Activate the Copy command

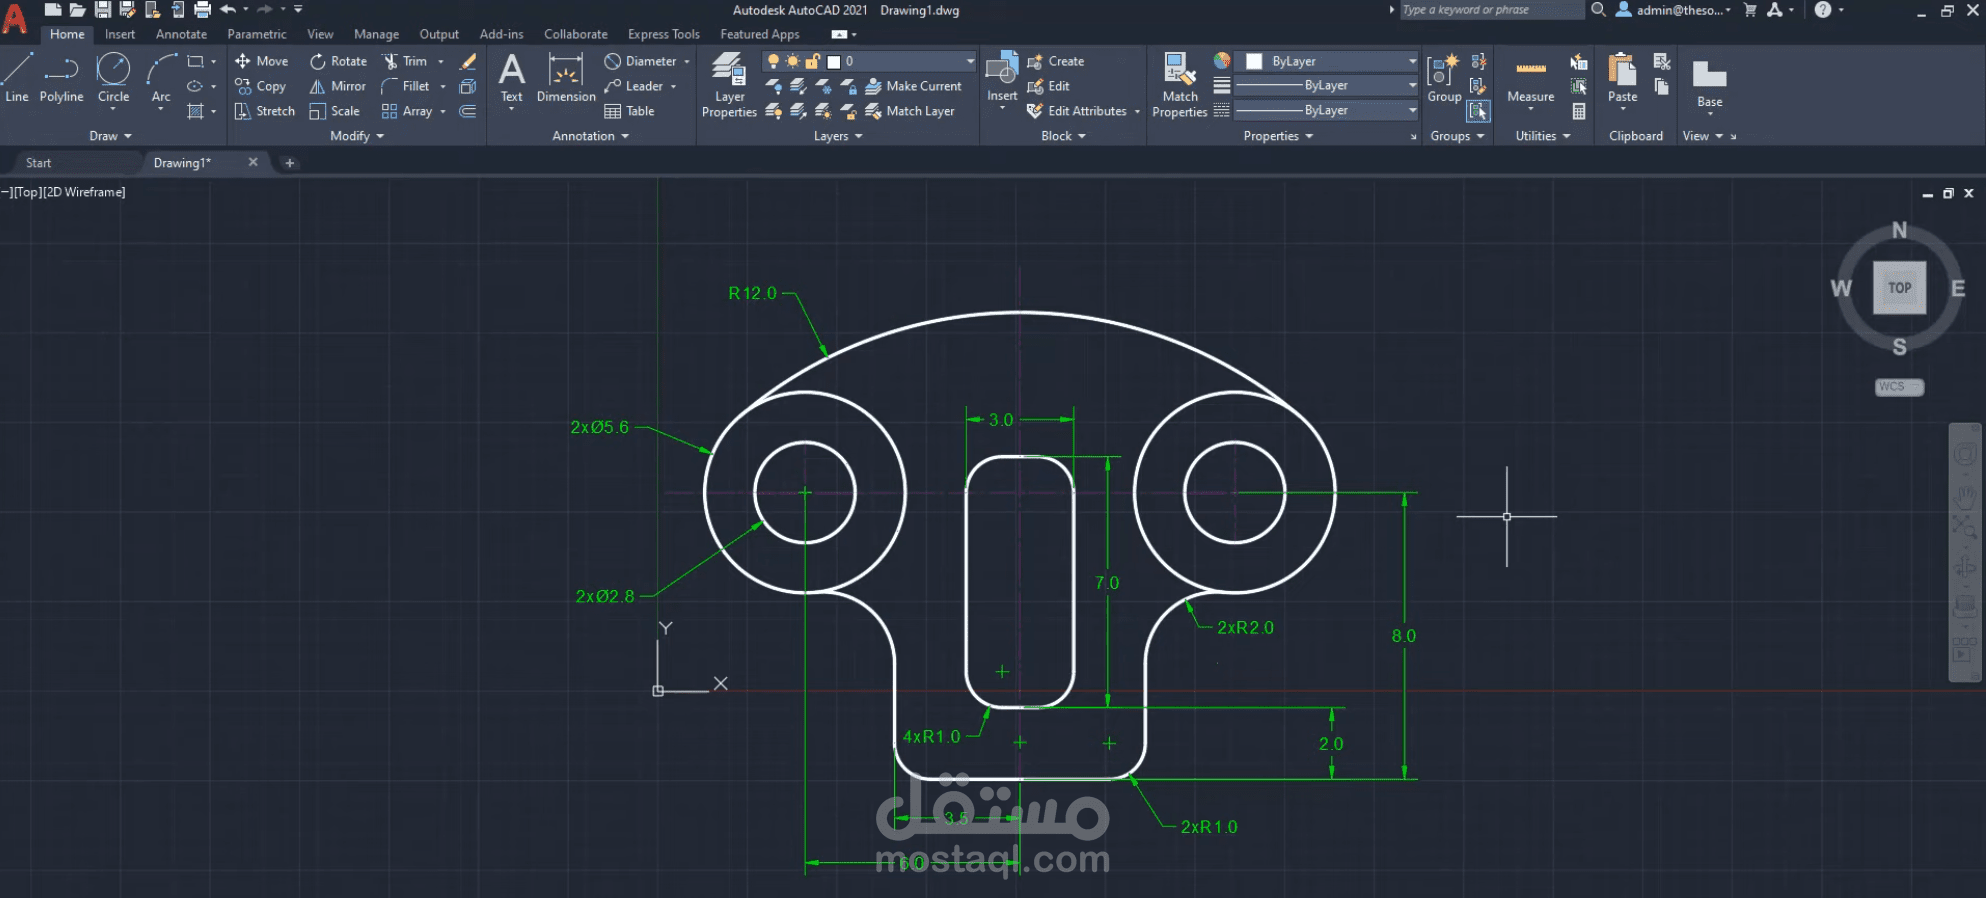coord(260,86)
